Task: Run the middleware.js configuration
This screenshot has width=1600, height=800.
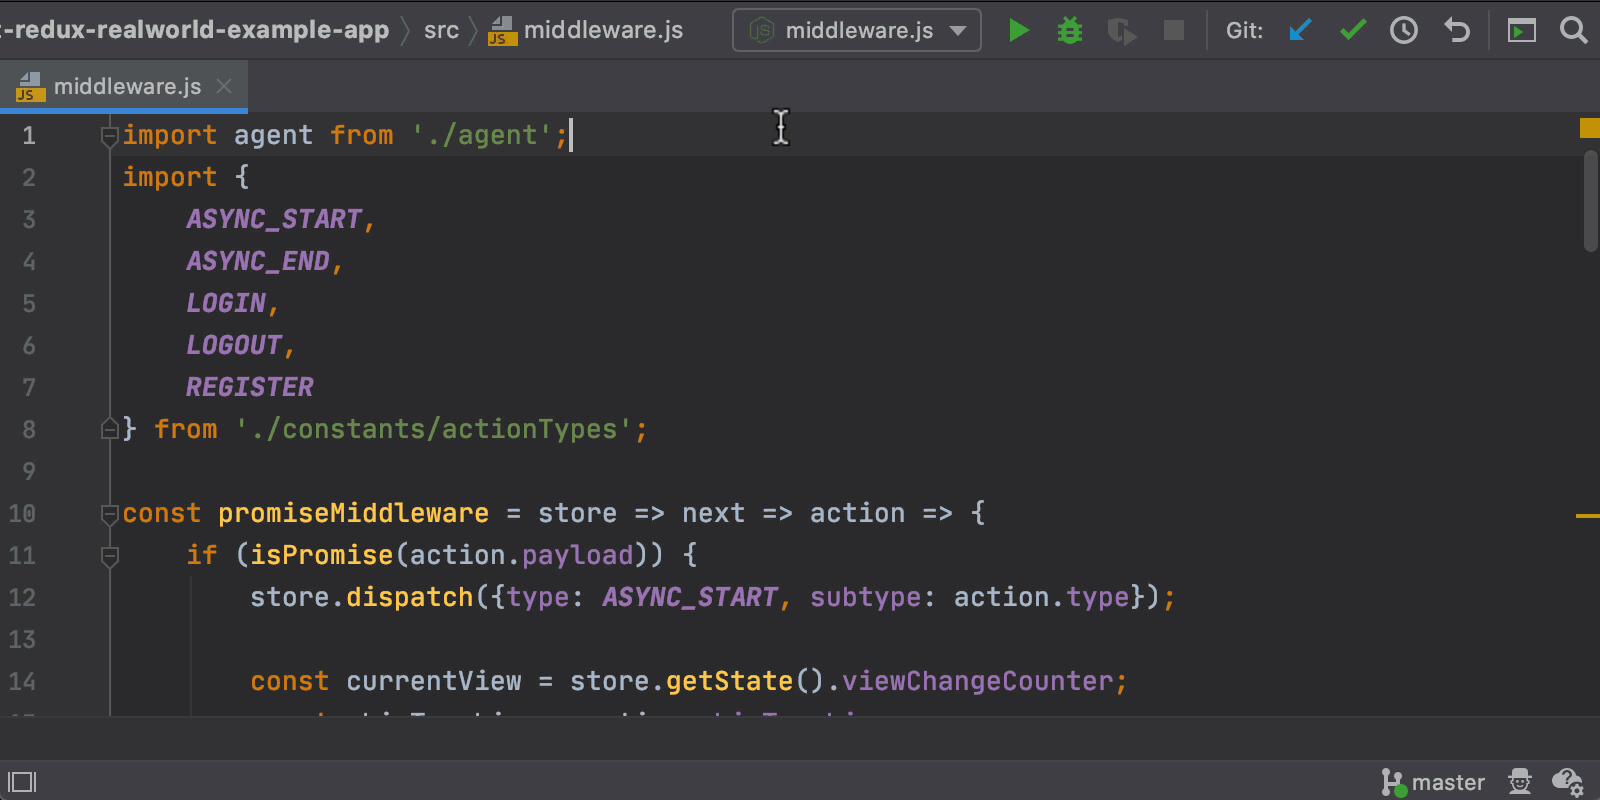Action: pos(1018,31)
